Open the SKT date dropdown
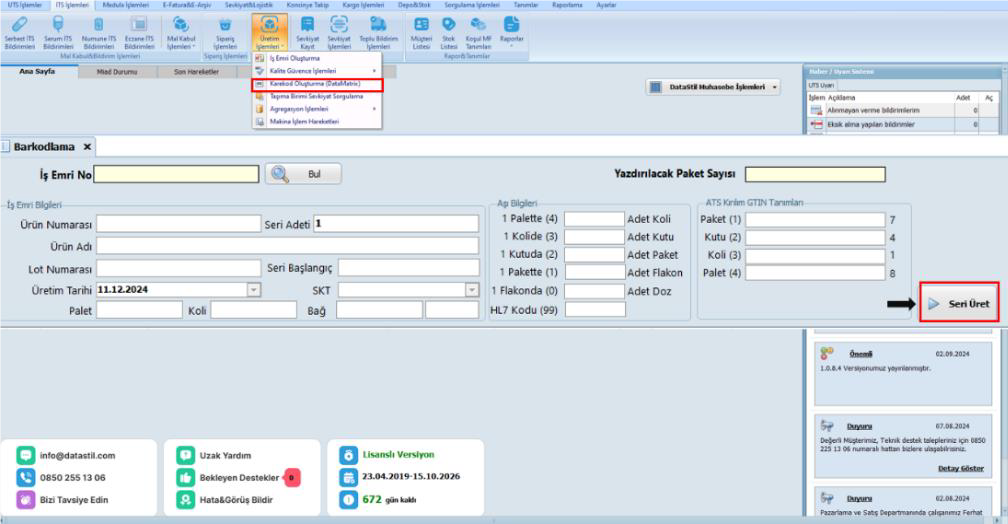The height and width of the screenshot is (524, 1008). click(x=472, y=290)
